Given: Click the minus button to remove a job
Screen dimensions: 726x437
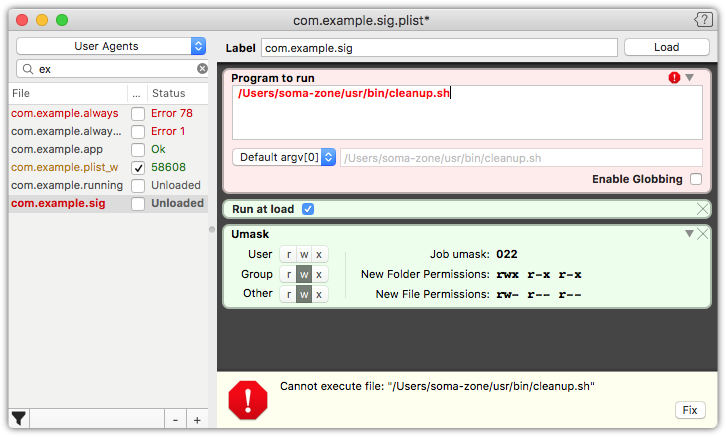Looking at the screenshot, I should click(x=175, y=419).
